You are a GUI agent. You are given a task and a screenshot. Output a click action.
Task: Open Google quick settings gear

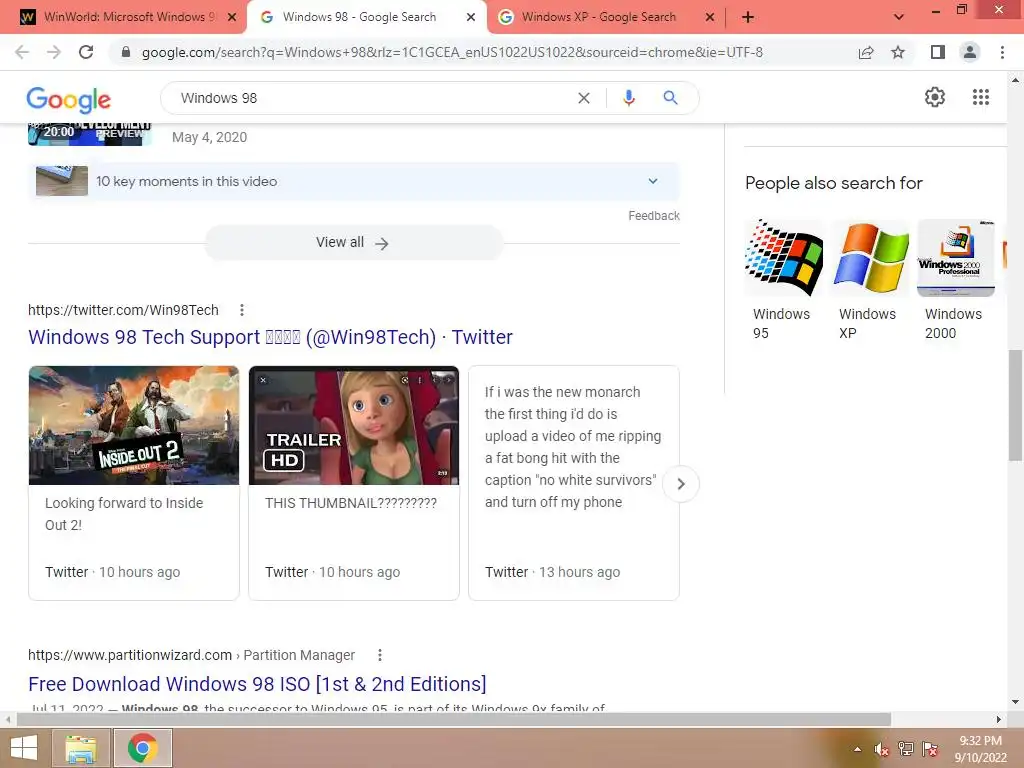point(935,97)
